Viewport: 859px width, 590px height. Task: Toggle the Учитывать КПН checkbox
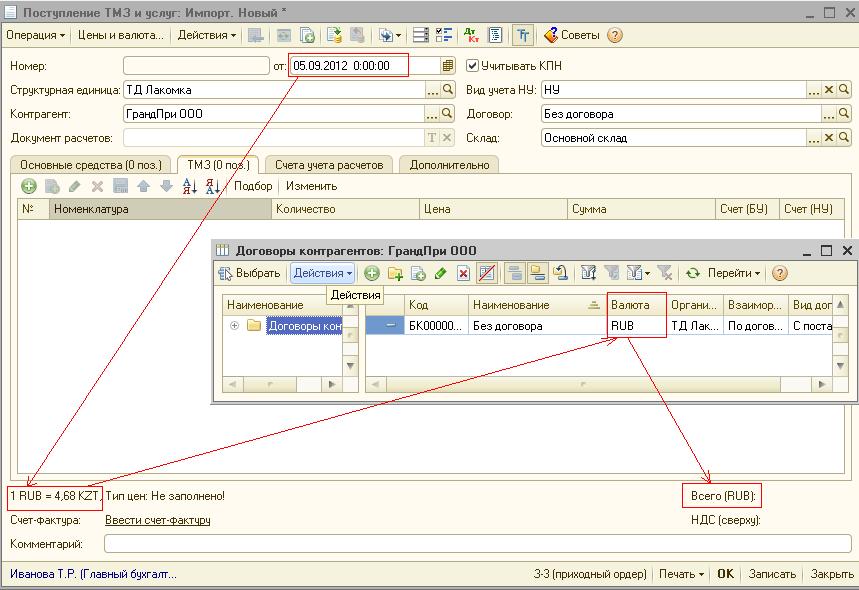point(473,66)
